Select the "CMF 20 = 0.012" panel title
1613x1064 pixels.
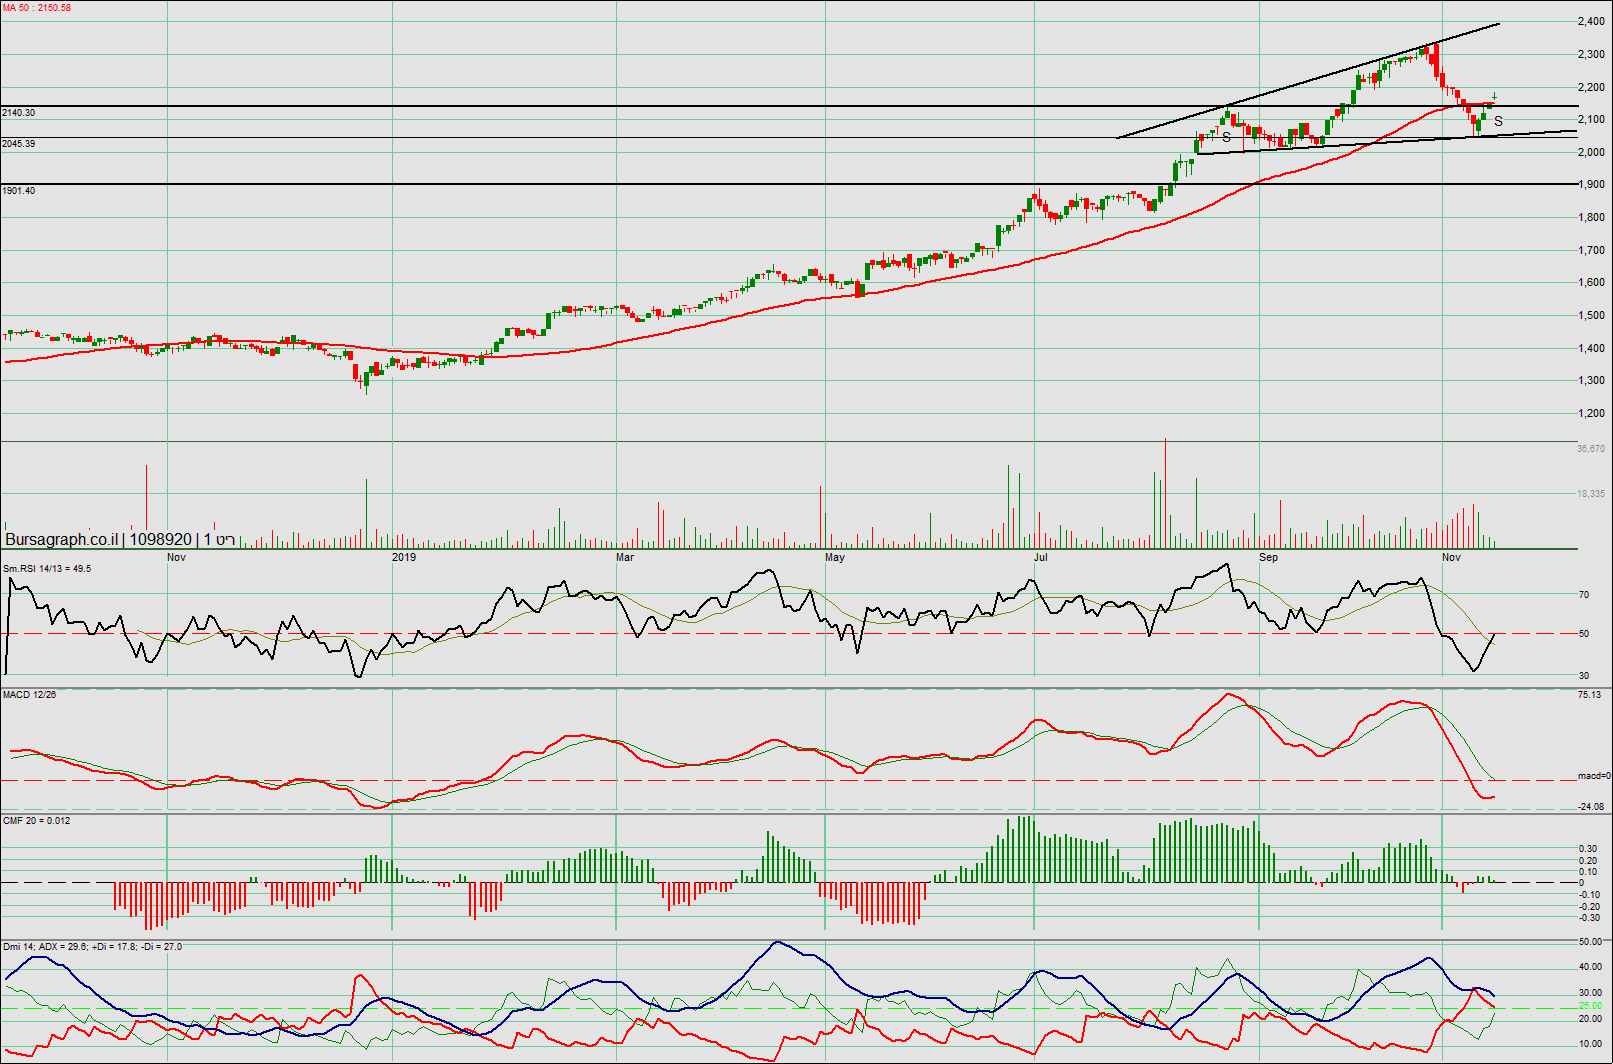pyautogui.click(x=37, y=820)
